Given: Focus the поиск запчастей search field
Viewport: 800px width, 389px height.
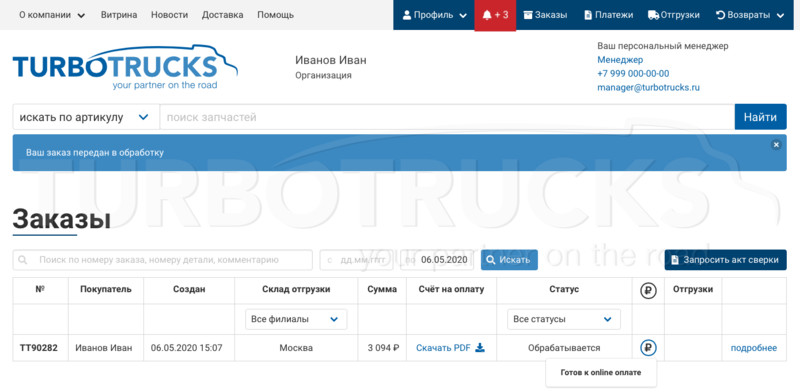Looking at the screenshot, I should click(x=447, y=117).
